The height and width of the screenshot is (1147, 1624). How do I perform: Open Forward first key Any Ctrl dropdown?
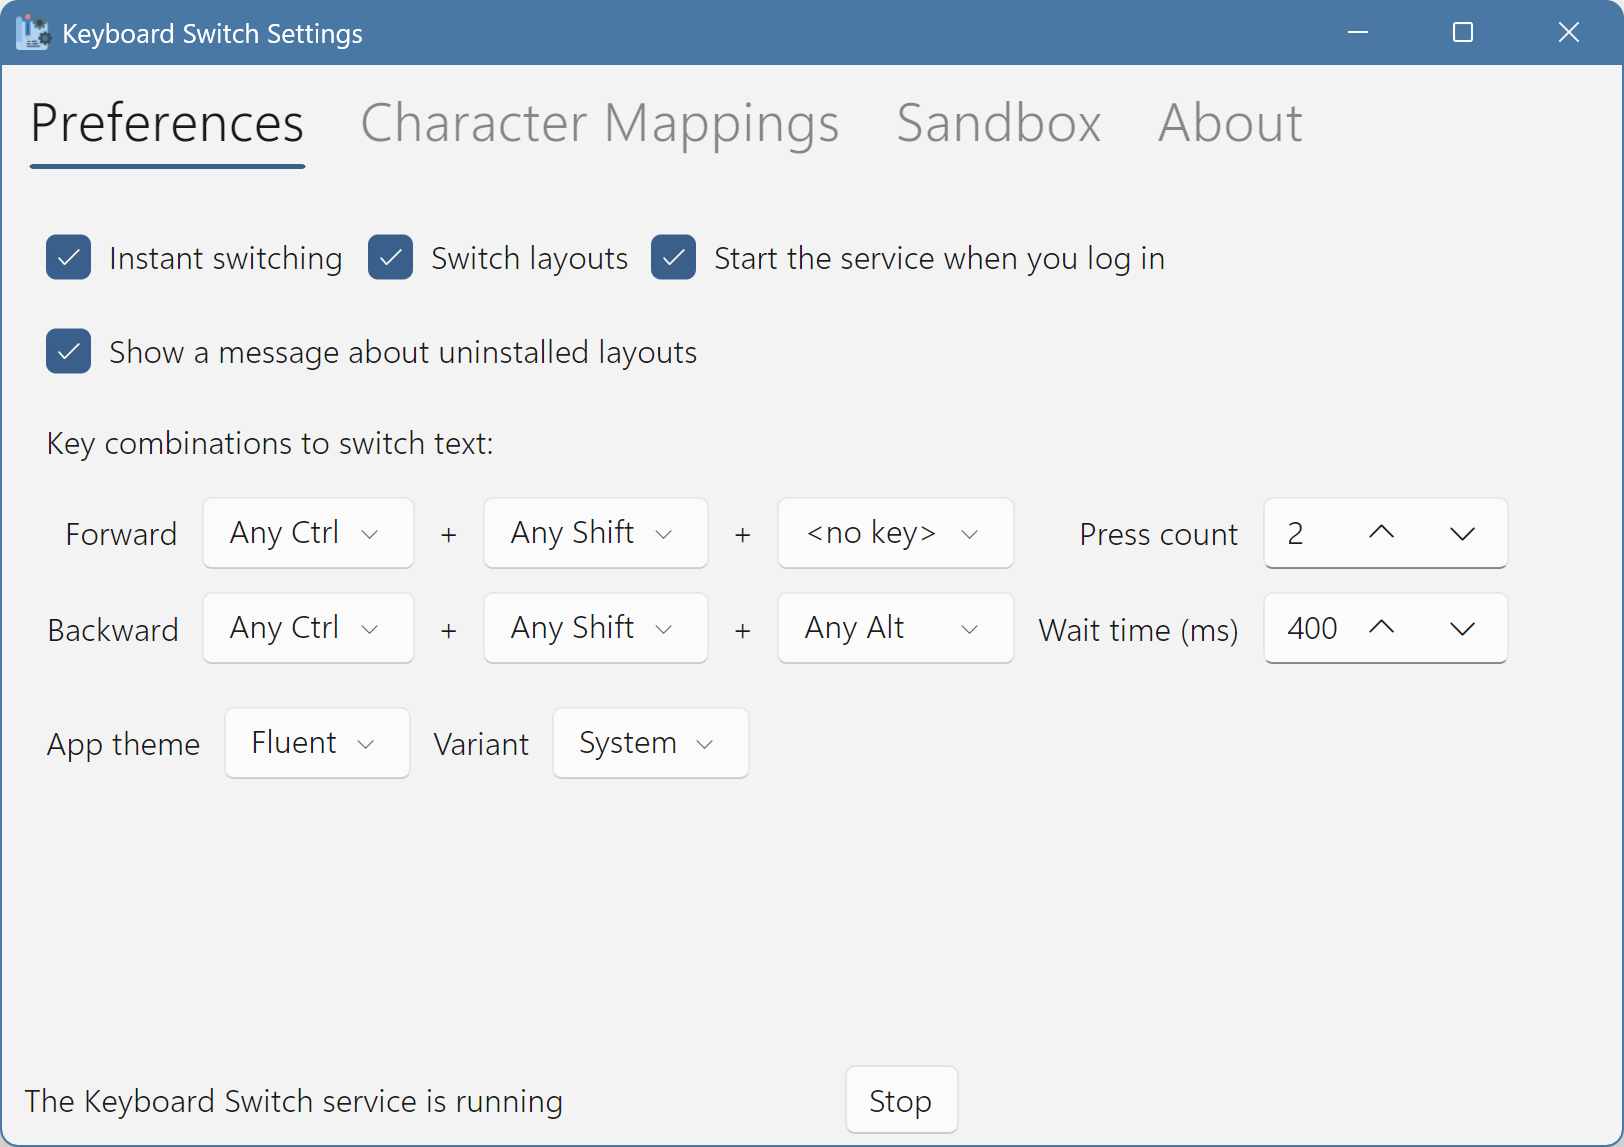pyautogui.click(x=308, y=533)
